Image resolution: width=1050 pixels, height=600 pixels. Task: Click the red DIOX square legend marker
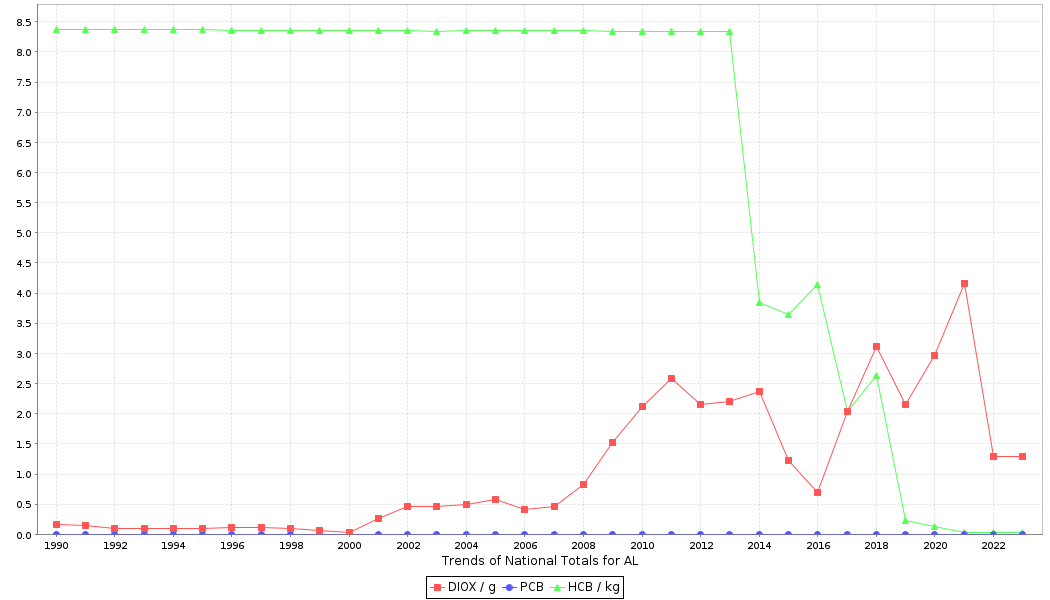point(437,587)
